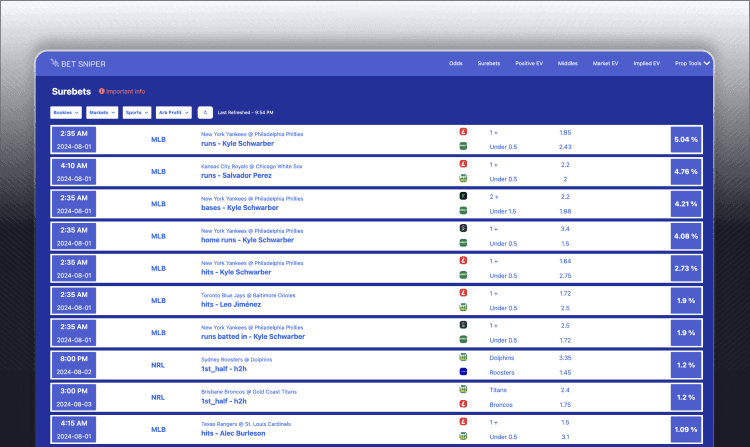Open the Market EV page

[606, 63]
